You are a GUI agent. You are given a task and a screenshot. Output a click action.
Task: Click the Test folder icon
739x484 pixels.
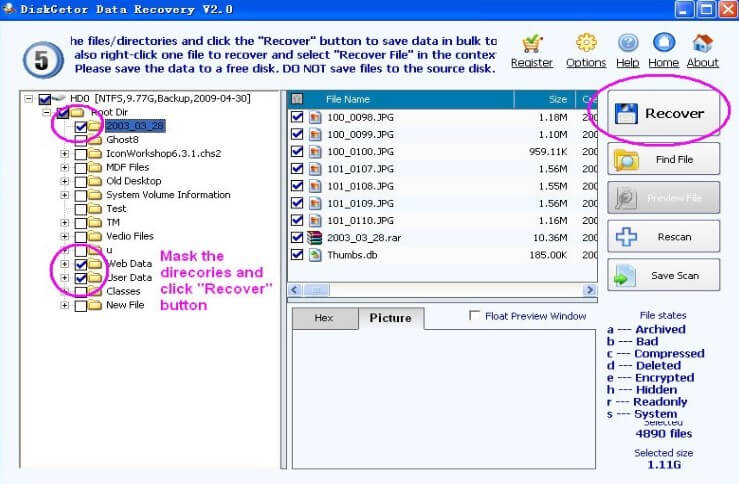click(95, 209)
